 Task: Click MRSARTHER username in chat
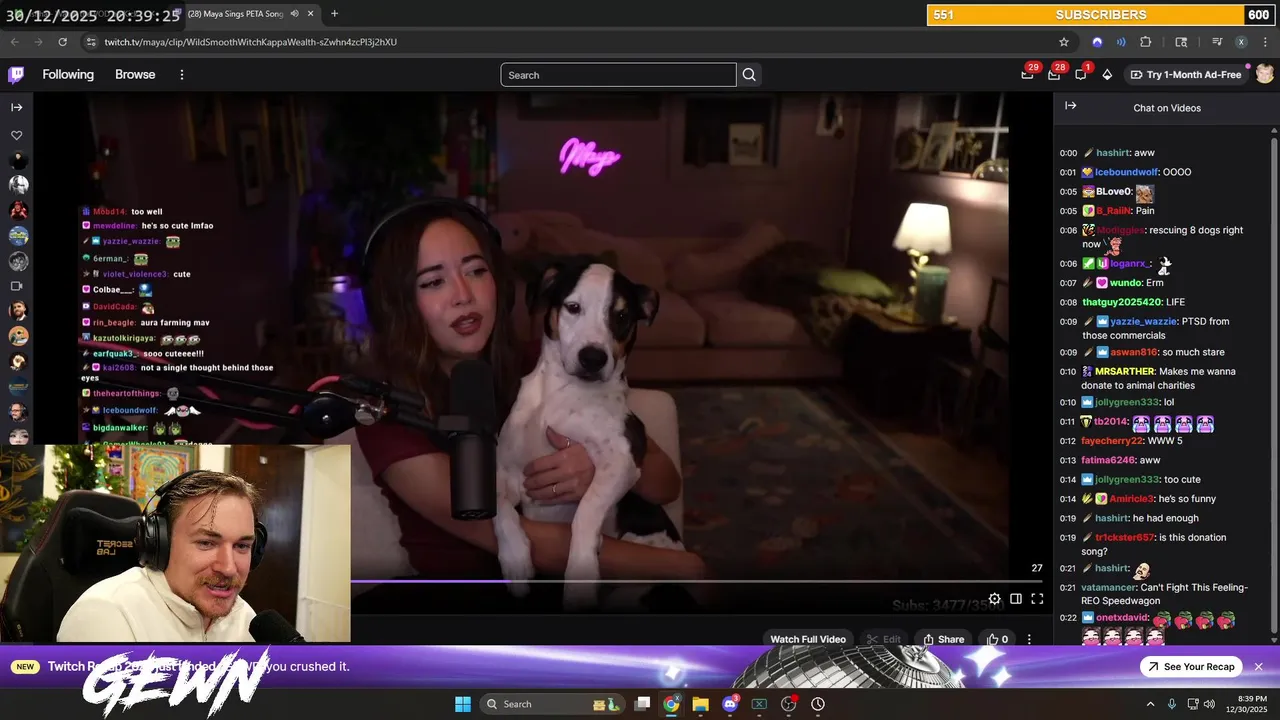coord(1124,371)
